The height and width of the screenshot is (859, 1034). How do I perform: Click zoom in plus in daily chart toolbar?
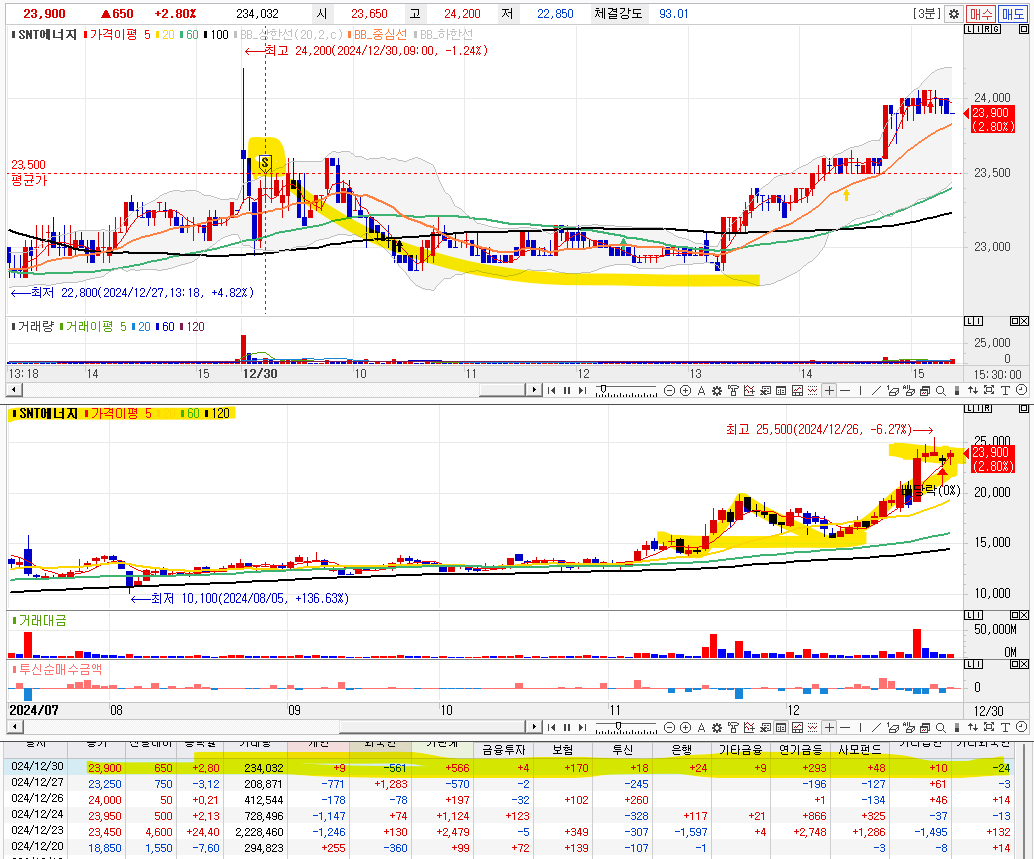coord(685,727)
